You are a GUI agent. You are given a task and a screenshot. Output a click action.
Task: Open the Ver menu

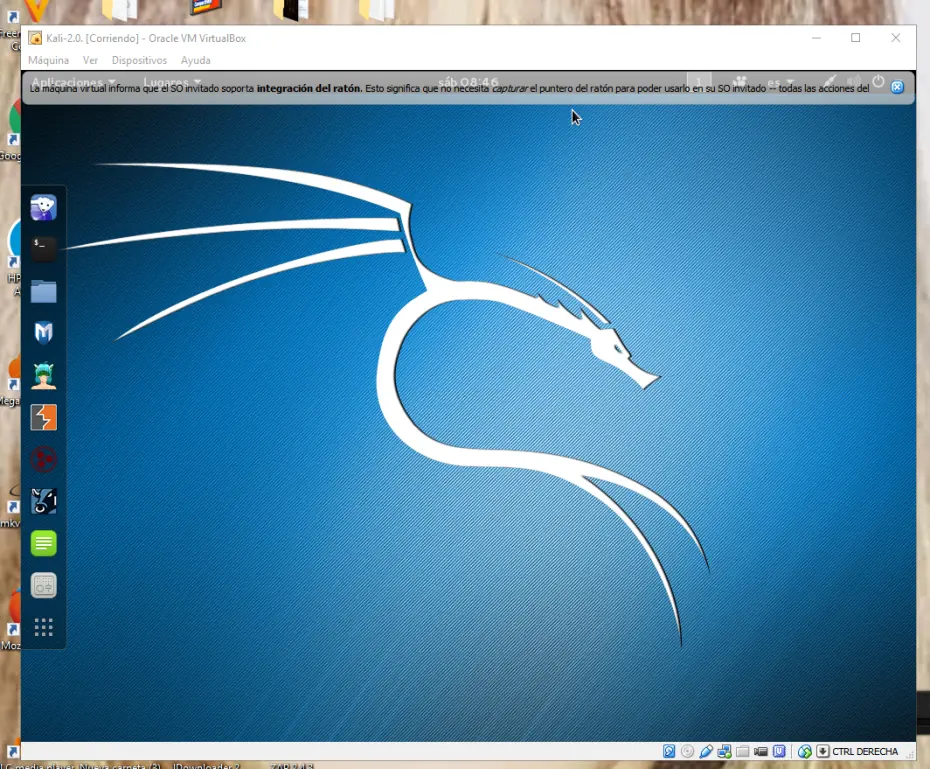click(x=90, y=60)
